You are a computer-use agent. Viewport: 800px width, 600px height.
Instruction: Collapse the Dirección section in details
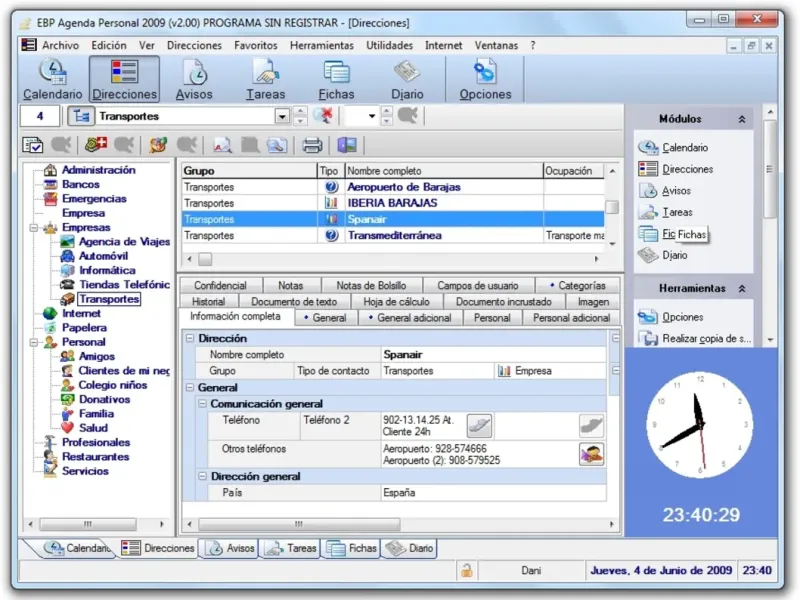pyautogui.click(x=190, y=339)
